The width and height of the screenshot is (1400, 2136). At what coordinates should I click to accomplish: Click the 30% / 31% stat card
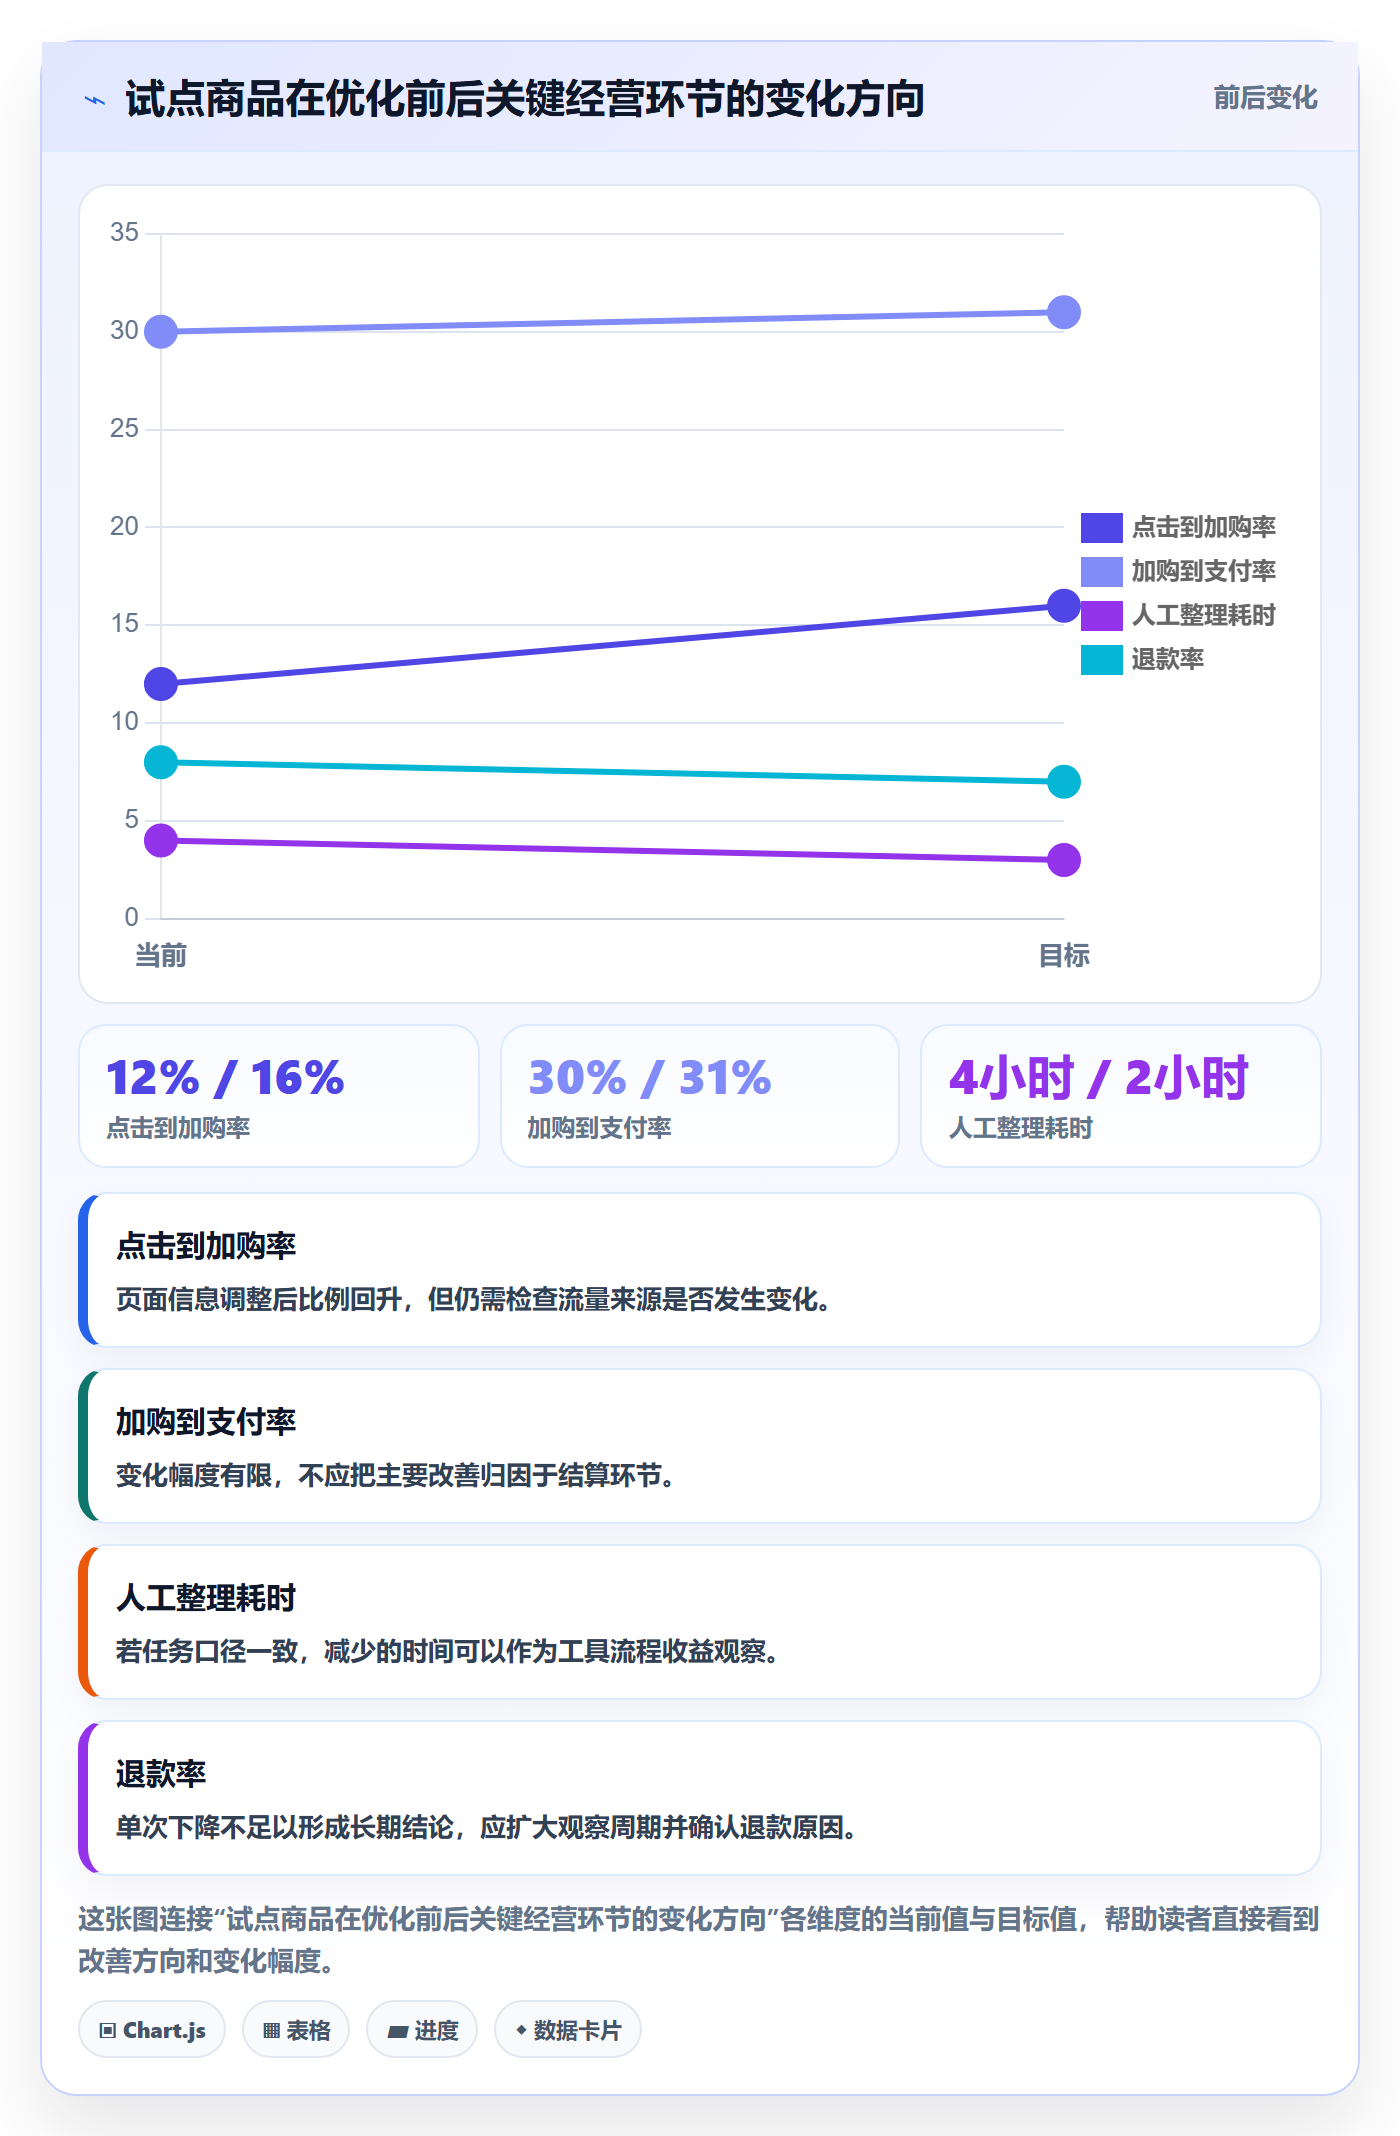[x=700, y=1096]
